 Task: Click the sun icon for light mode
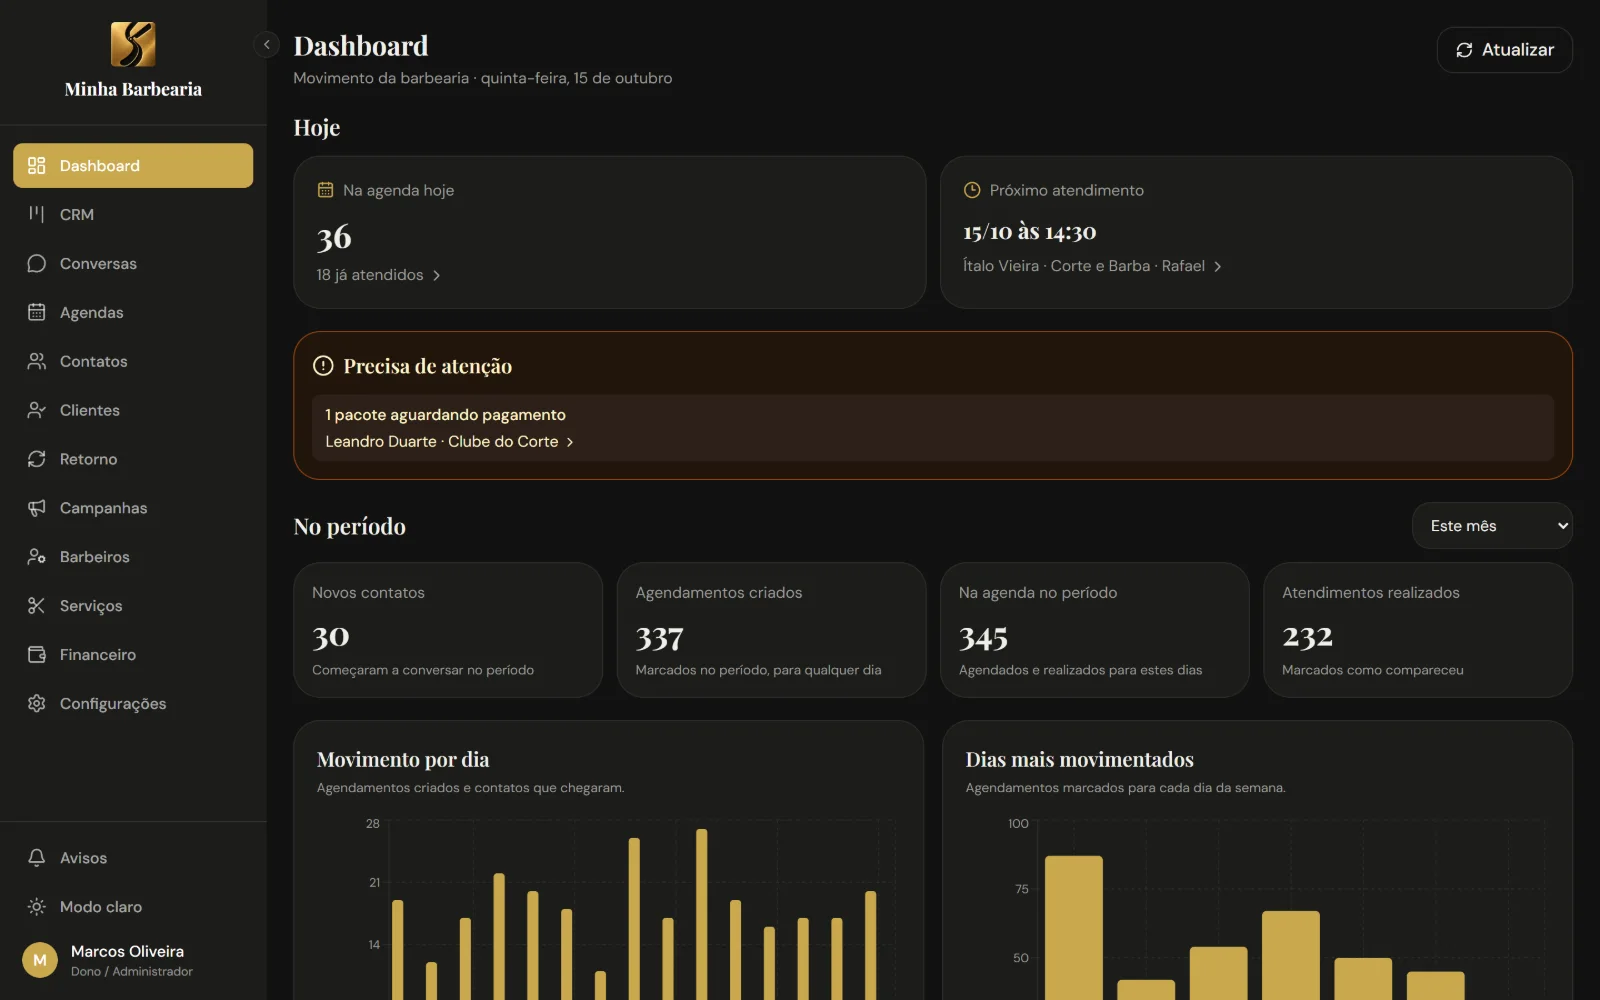click(37, 907)
